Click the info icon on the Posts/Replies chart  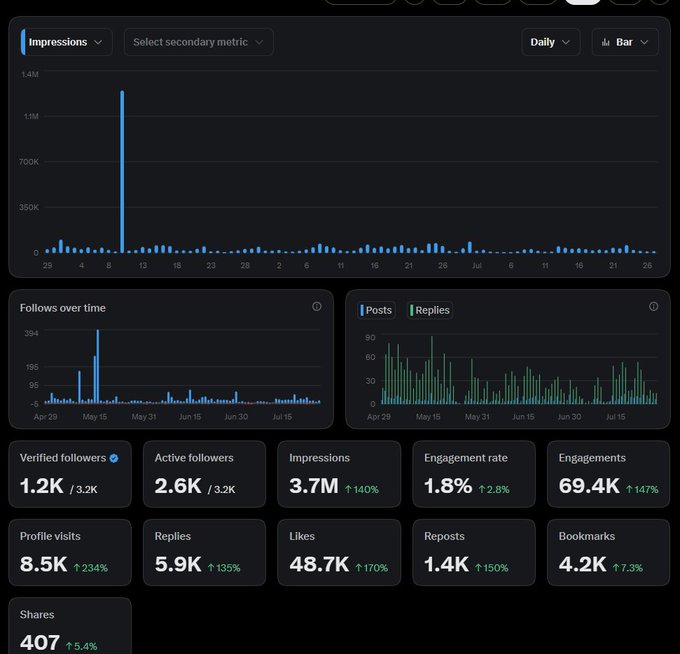(654, 307)
